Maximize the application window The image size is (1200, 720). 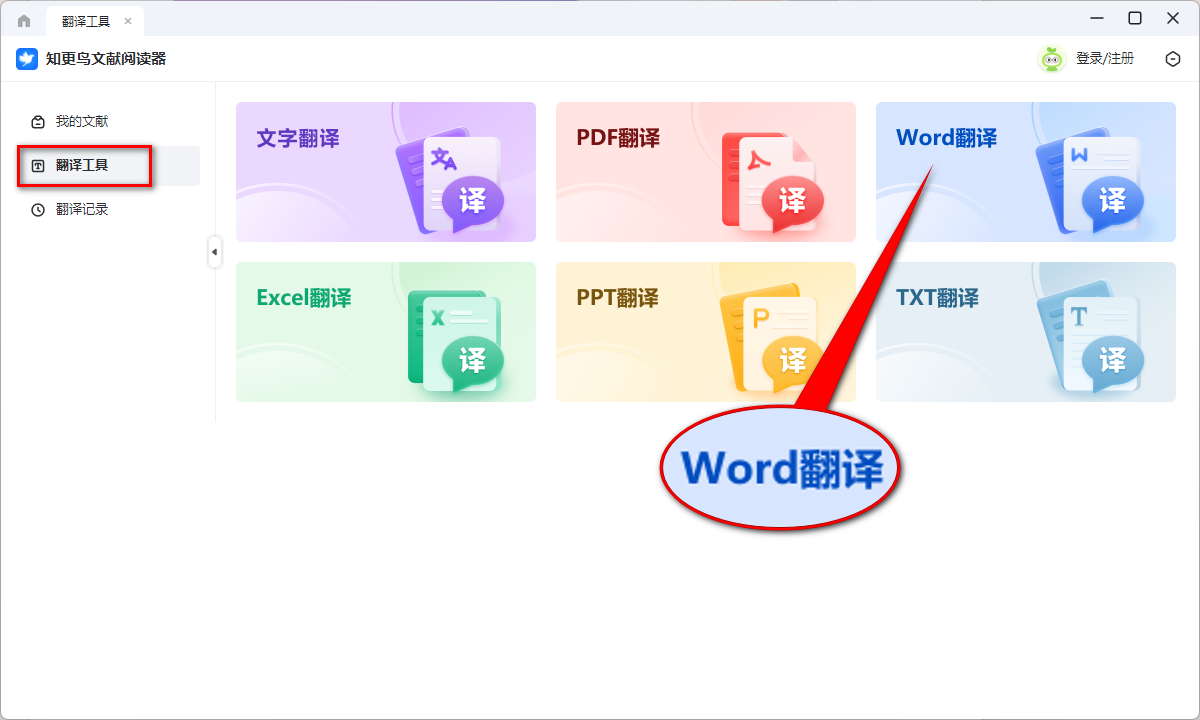[1135, 18]
